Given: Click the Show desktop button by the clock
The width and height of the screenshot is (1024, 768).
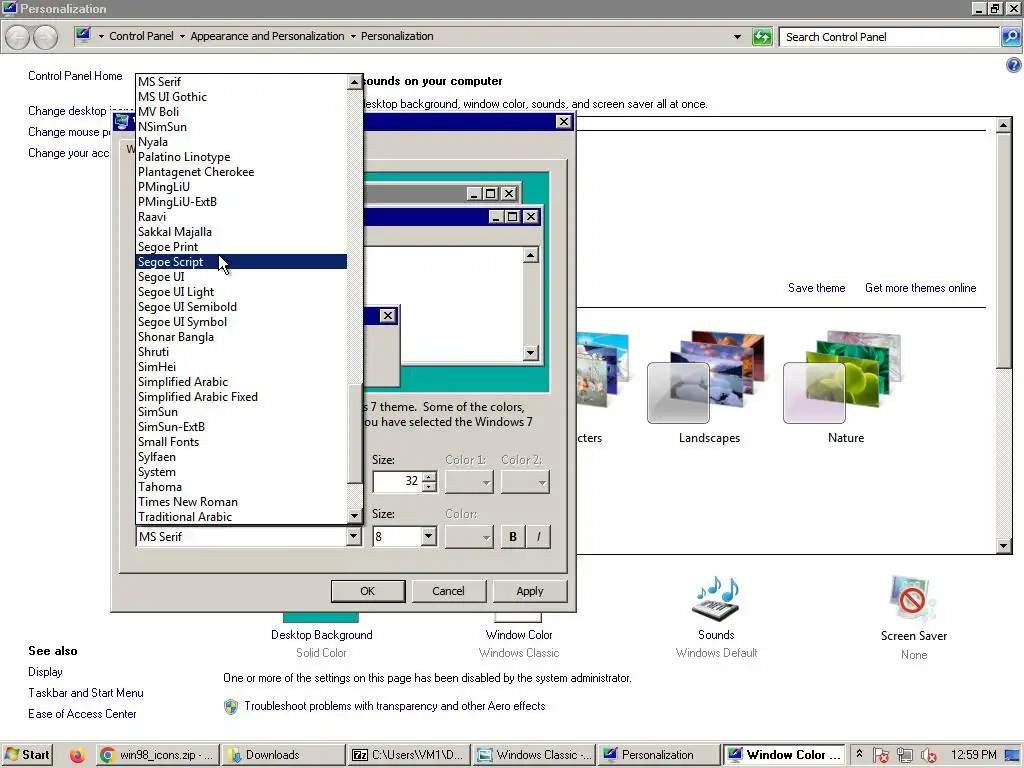Looking at the screenshot, I should pos(1013,755).
